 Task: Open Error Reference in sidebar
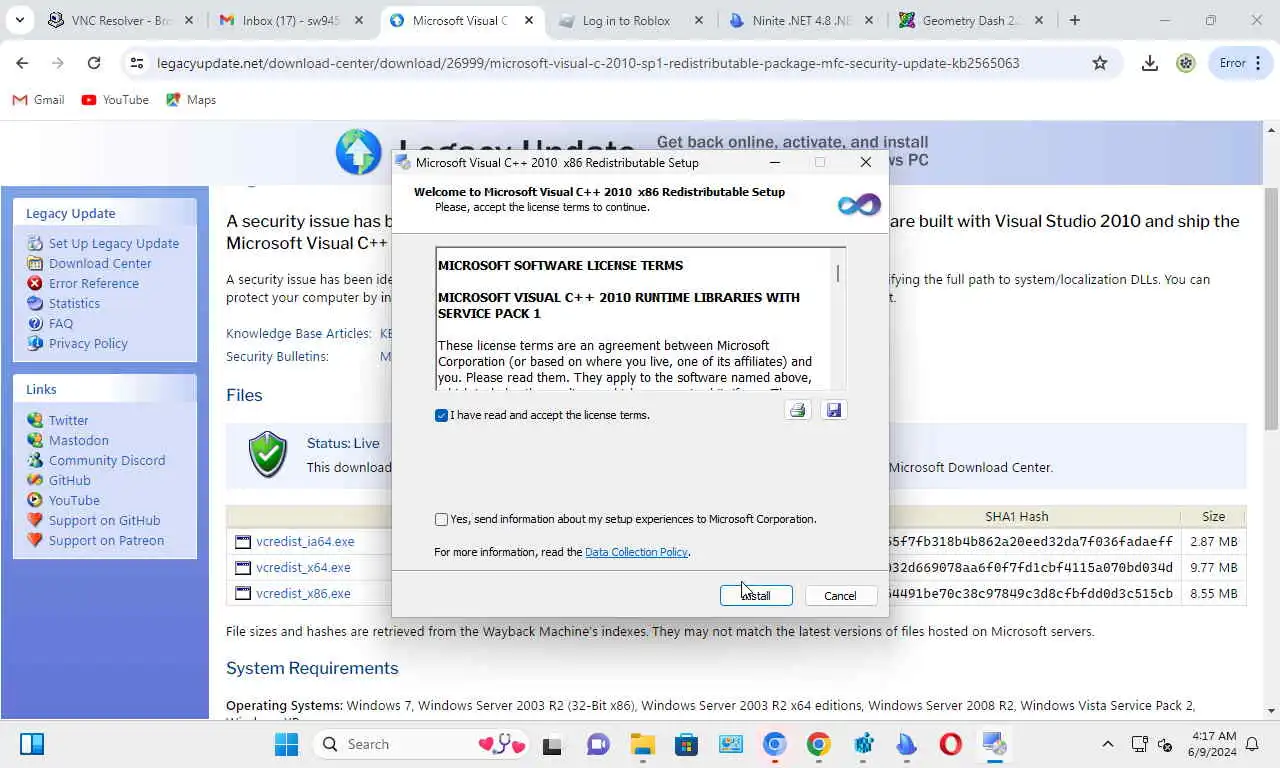click(94, 283)
